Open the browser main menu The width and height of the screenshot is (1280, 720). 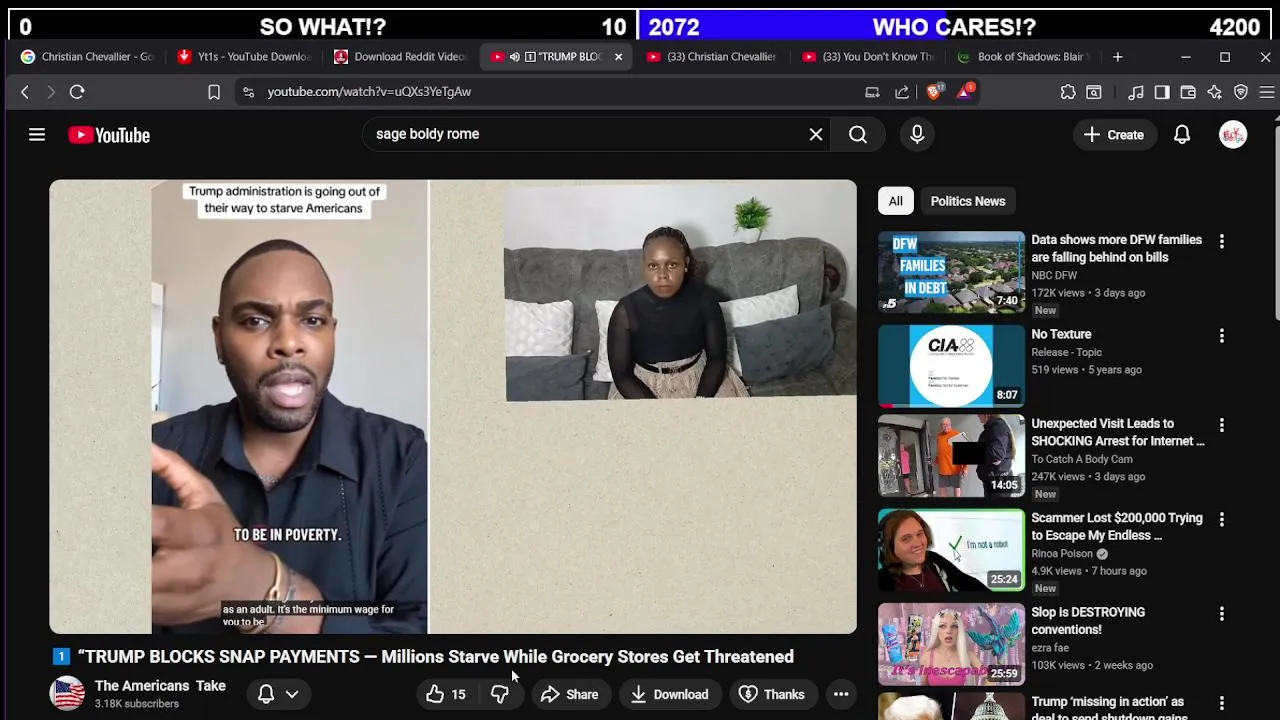click(1267, 92)
